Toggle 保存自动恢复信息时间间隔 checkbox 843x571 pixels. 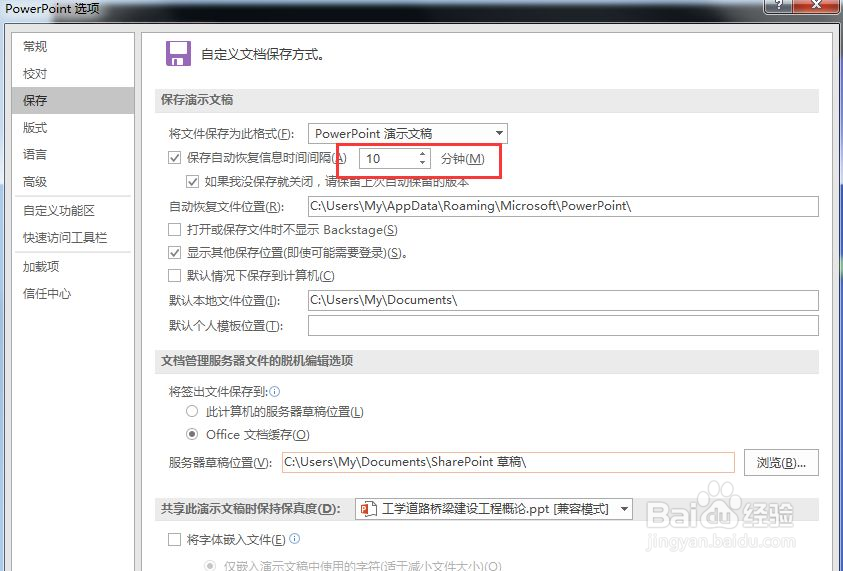point(174,158)
